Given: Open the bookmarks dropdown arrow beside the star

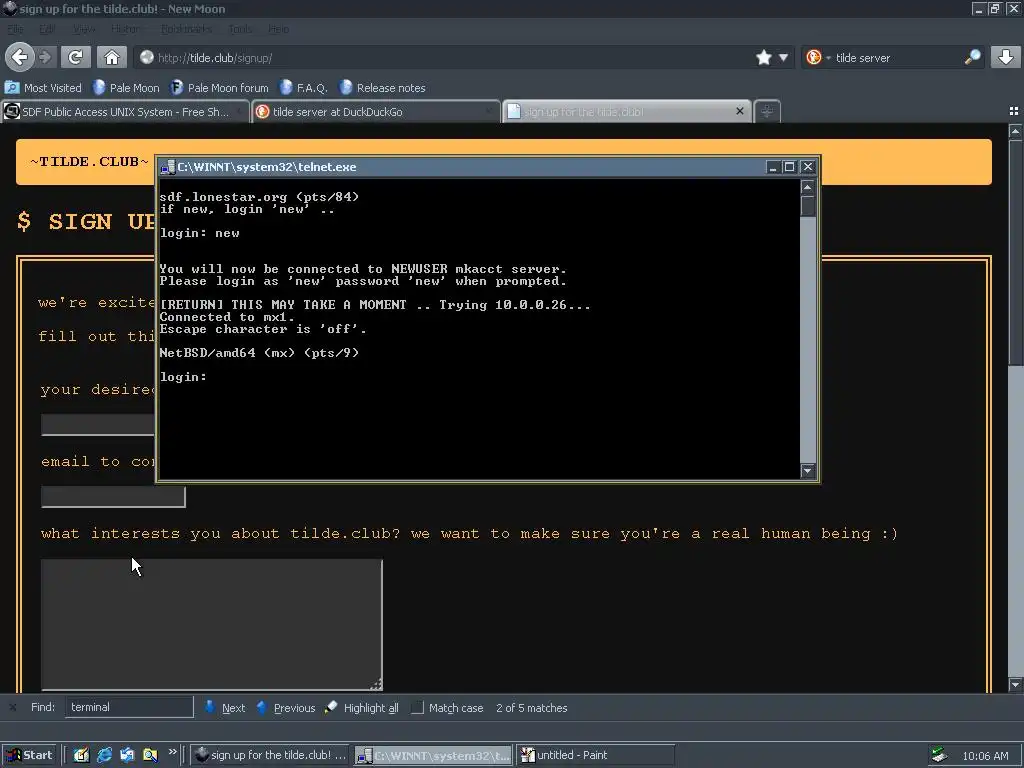Looking at the screenshot, I should (x=783, y=57).
